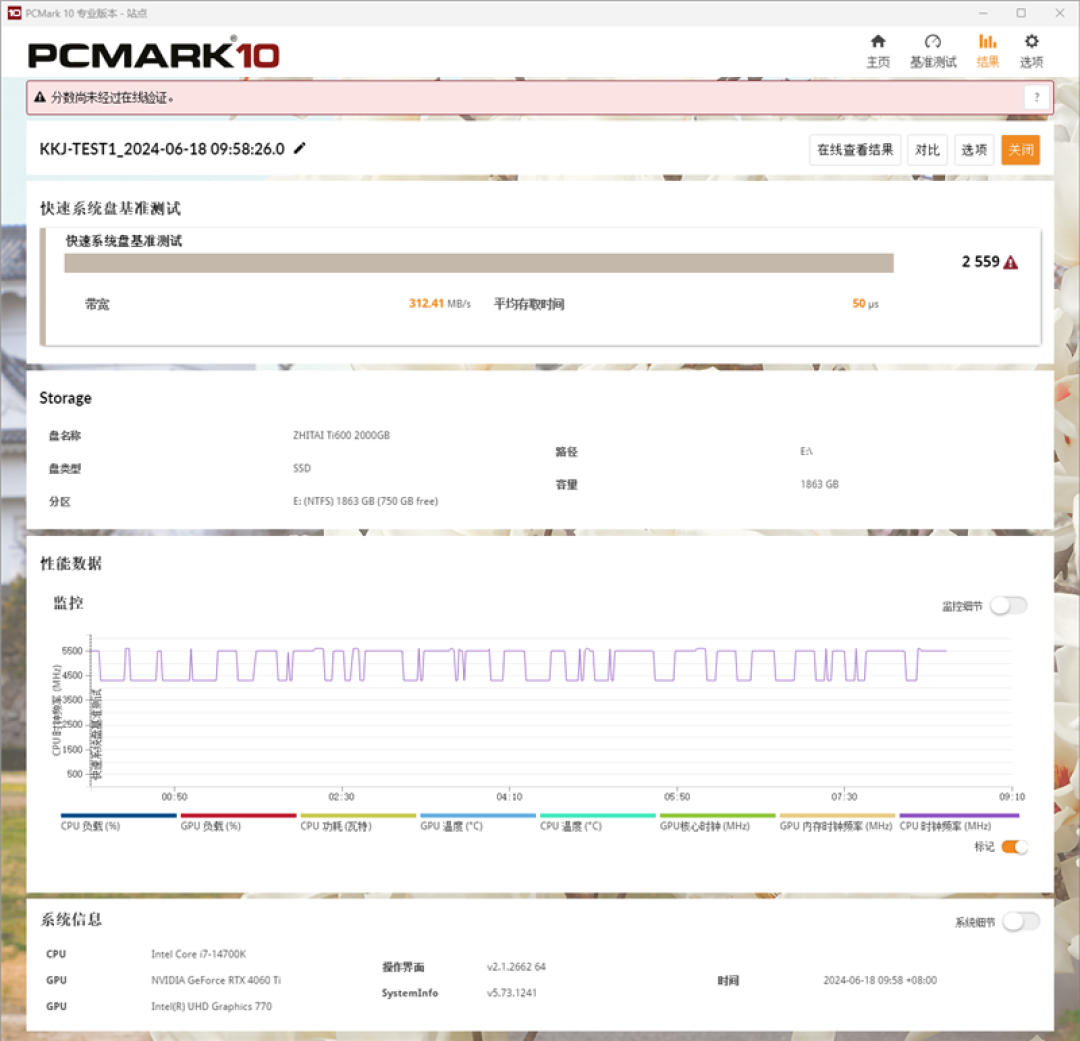Screen dimensions: 1080x1041
Task: Maximize the PCMark 10 window
Action: click(x=1021, y=13)
